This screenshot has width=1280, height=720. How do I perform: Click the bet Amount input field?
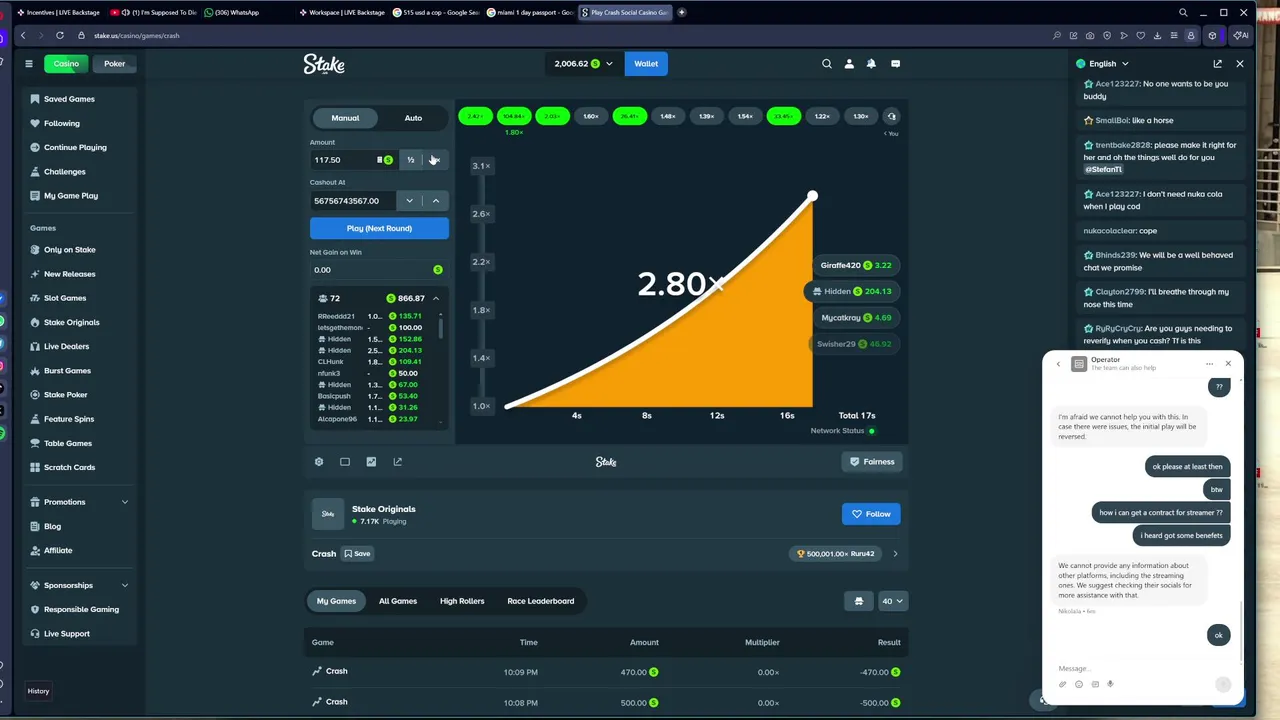(354, 160)
